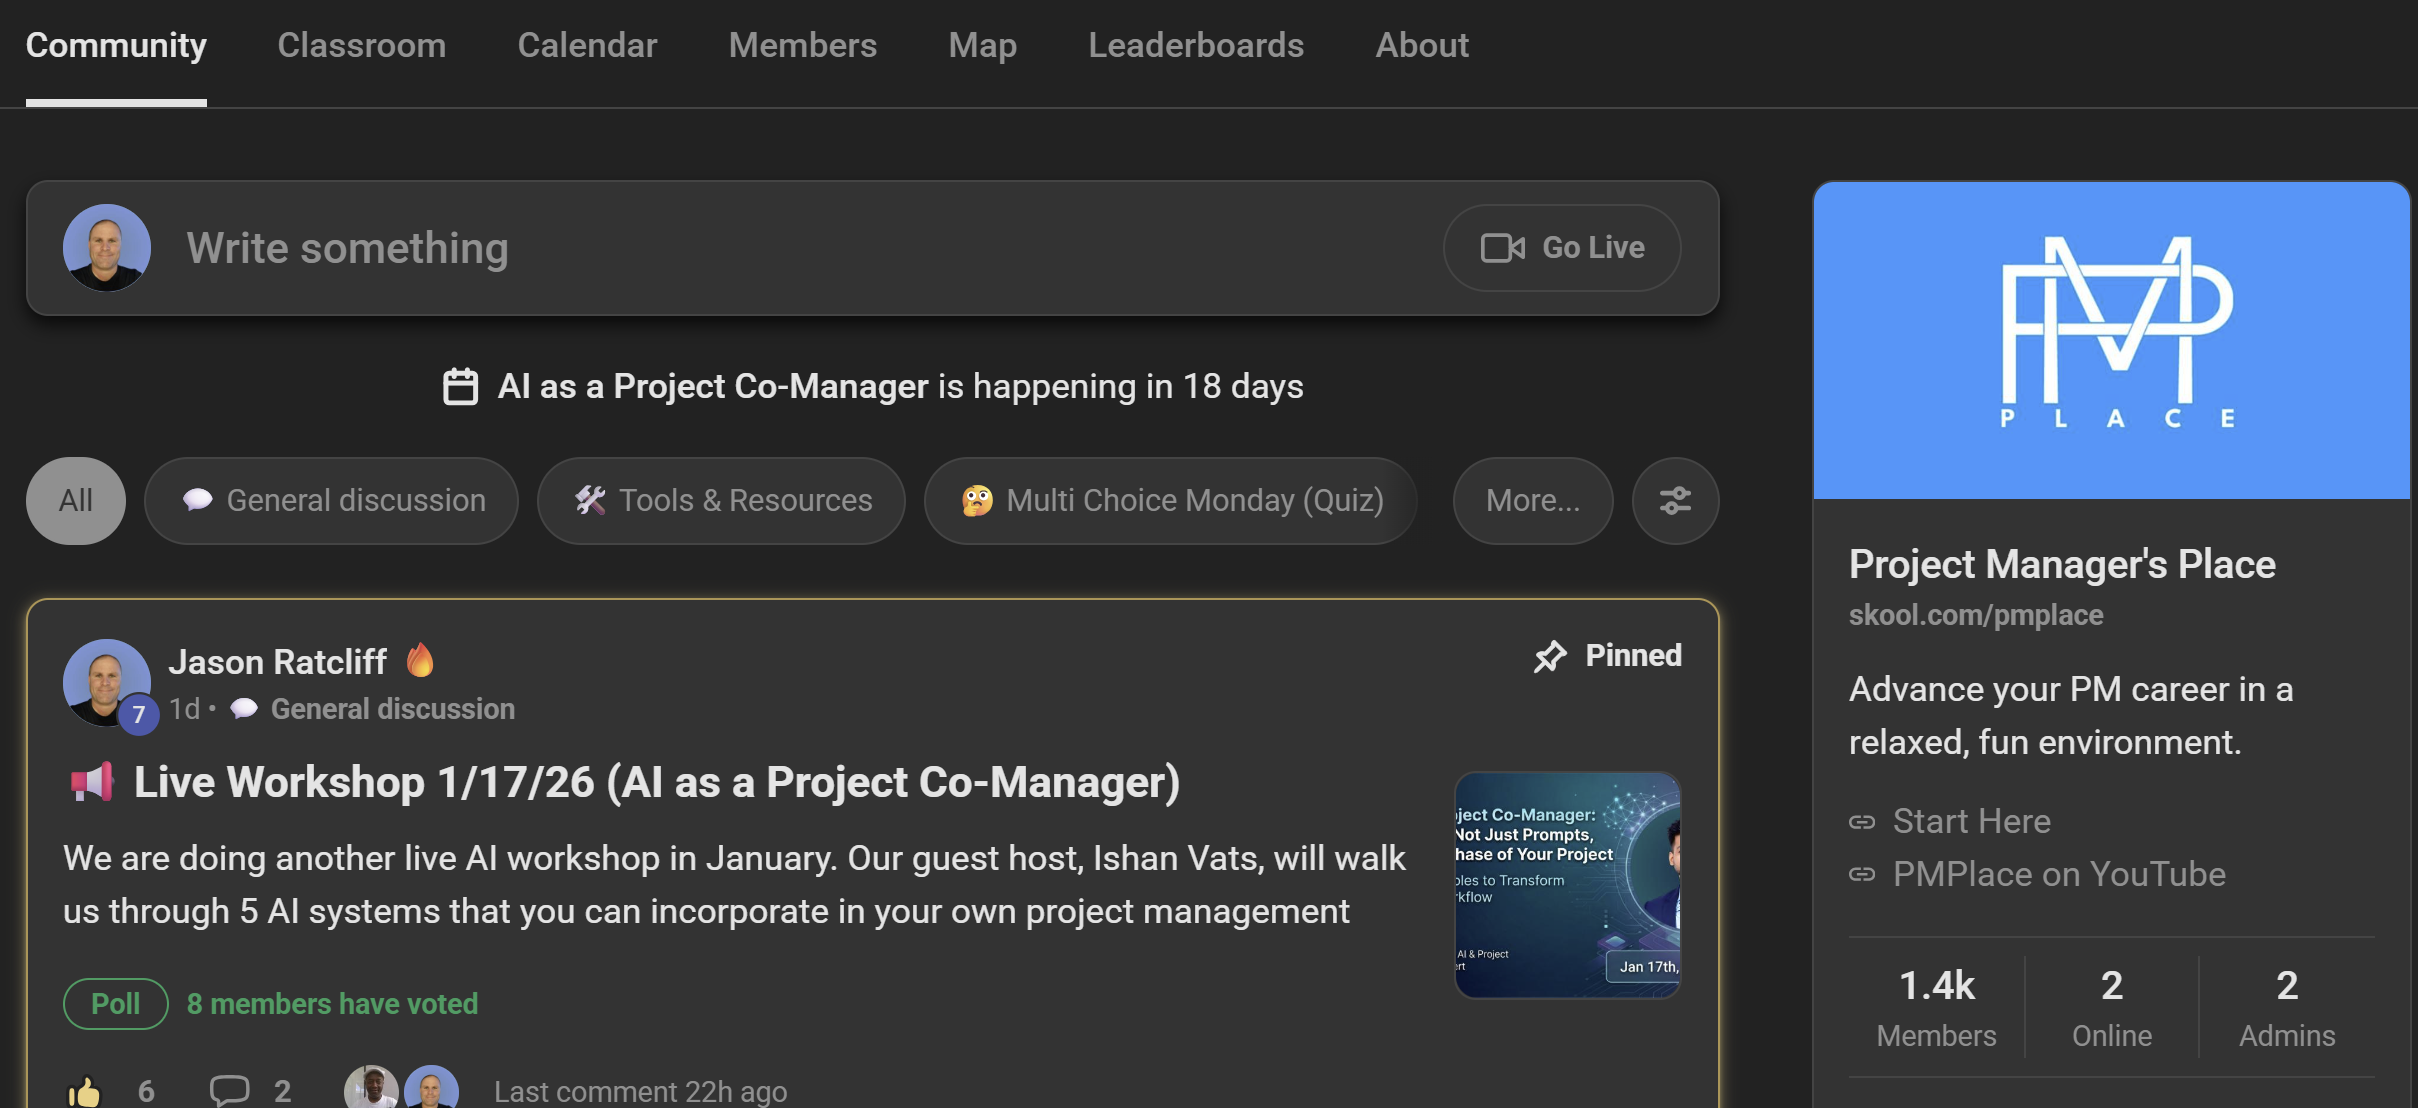Open the Leaderboards tab
The height and width of the screenshot is (1108, 2418).
click(1195, 45)
